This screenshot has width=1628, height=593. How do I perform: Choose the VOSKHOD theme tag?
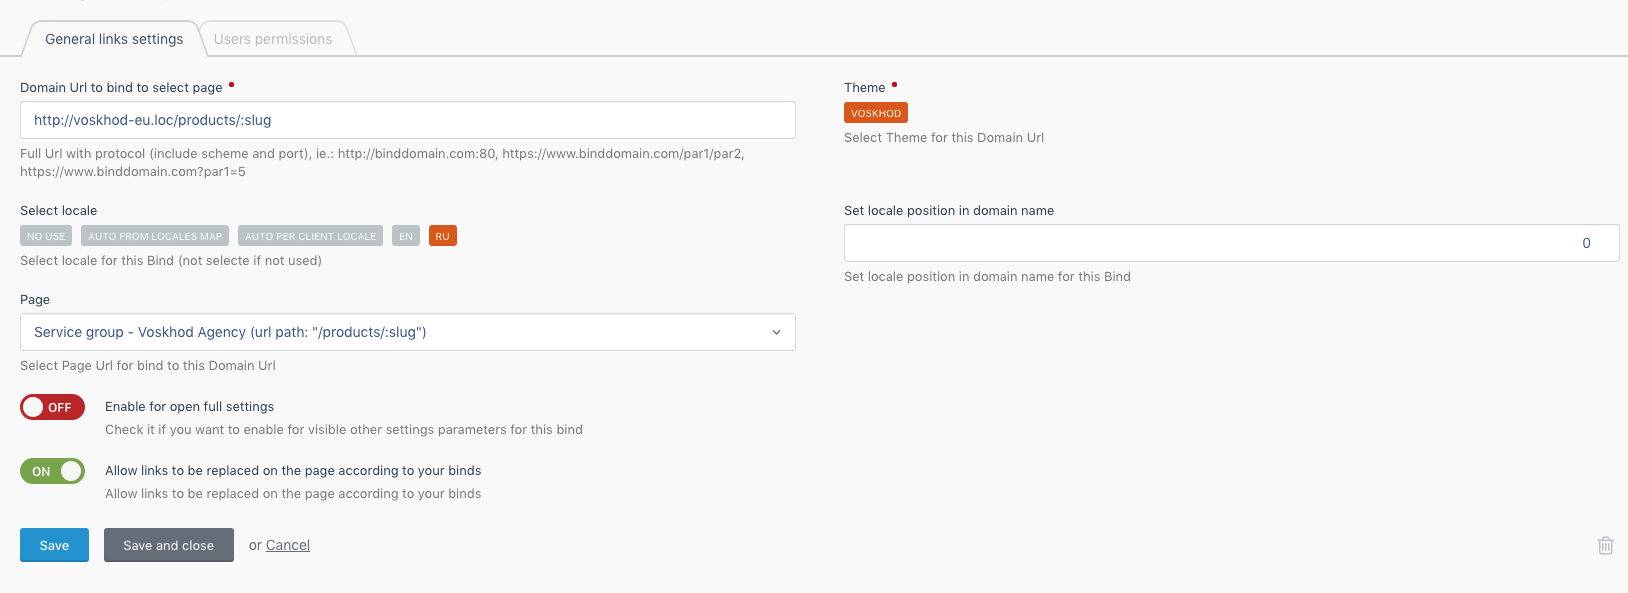click(875, 113)
